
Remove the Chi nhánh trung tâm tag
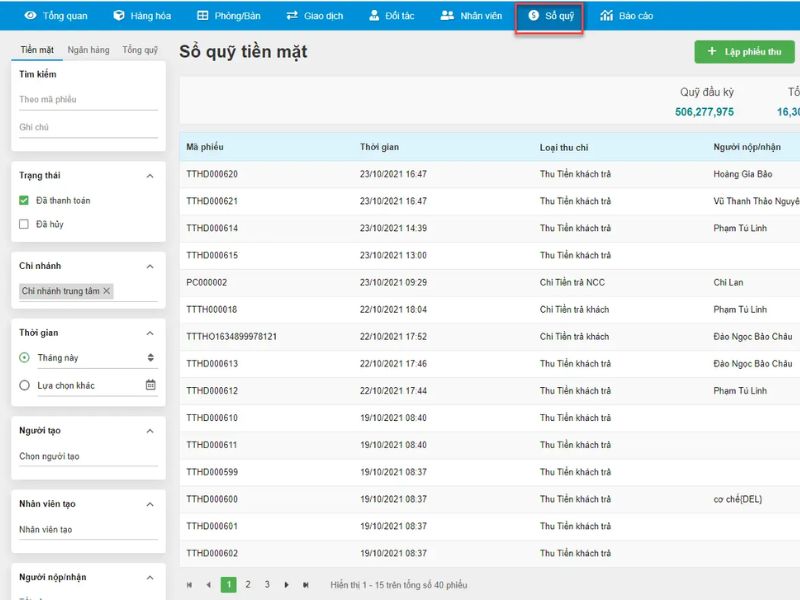pyautogui.click(x=107, y=291)
